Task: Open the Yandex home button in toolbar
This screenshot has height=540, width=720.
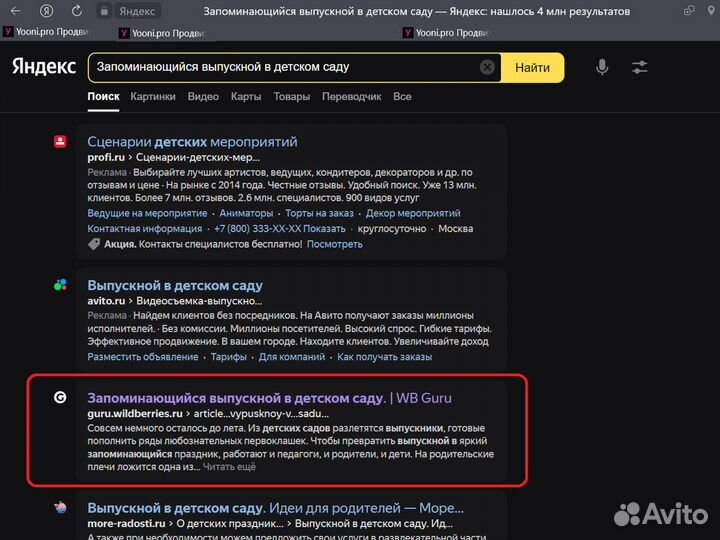Action: pyautogui.click(x=46, y=11)
